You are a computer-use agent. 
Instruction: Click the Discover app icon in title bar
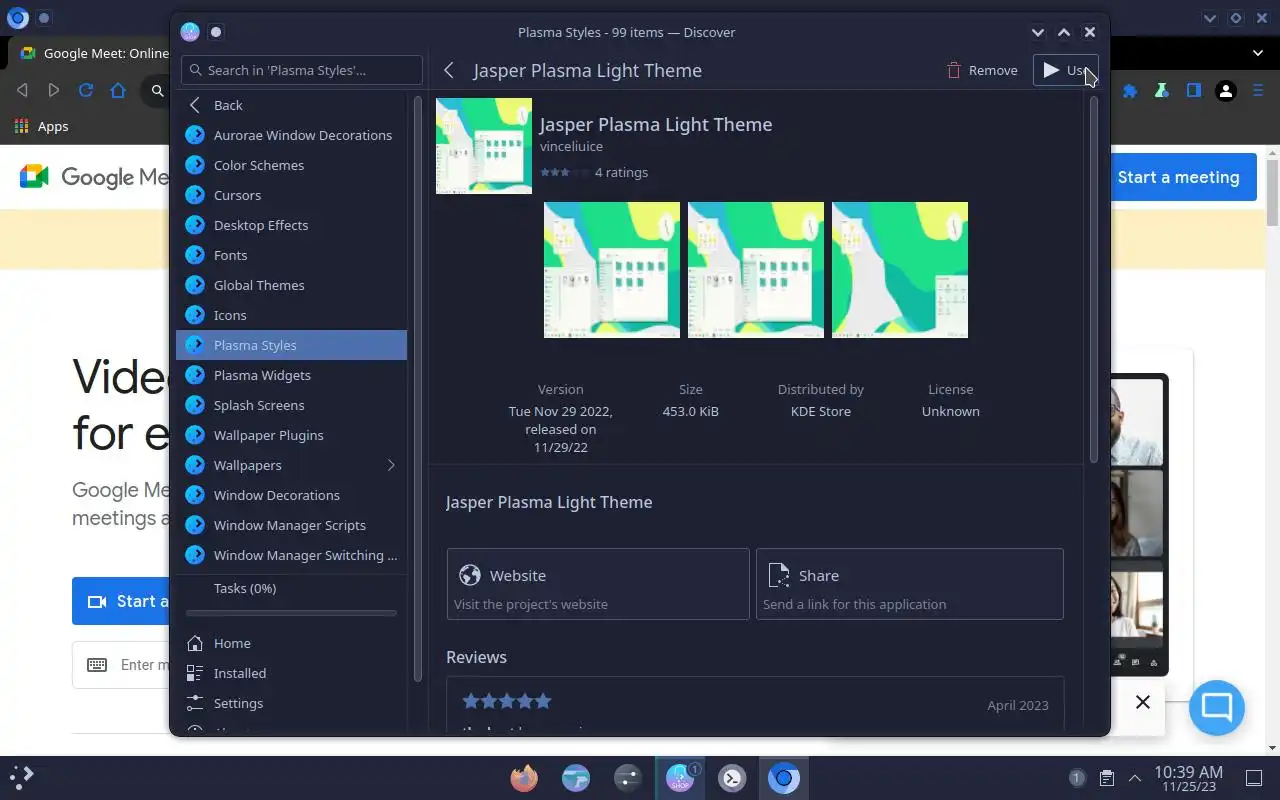tap(190, 32)
